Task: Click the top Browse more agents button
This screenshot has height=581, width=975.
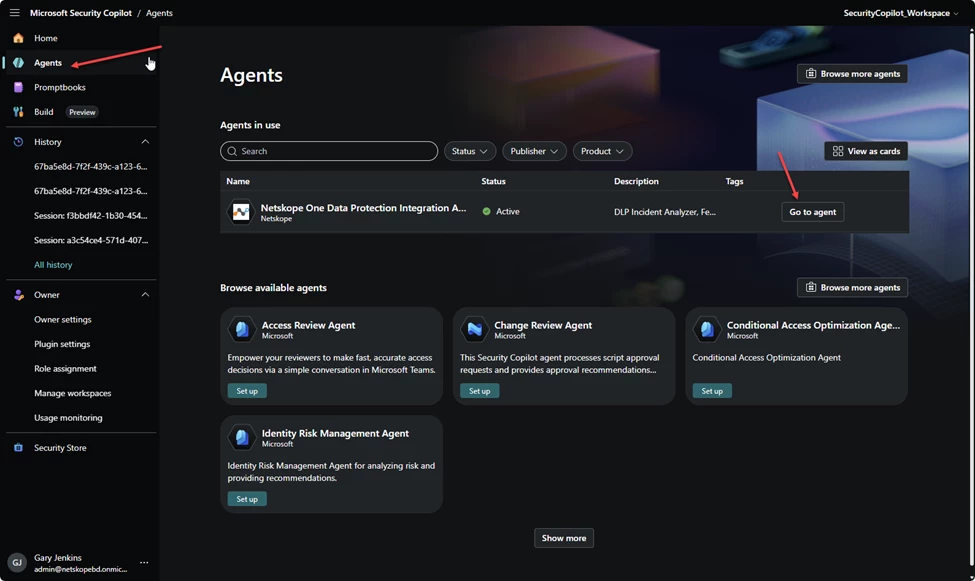Action: click(853, 74)
